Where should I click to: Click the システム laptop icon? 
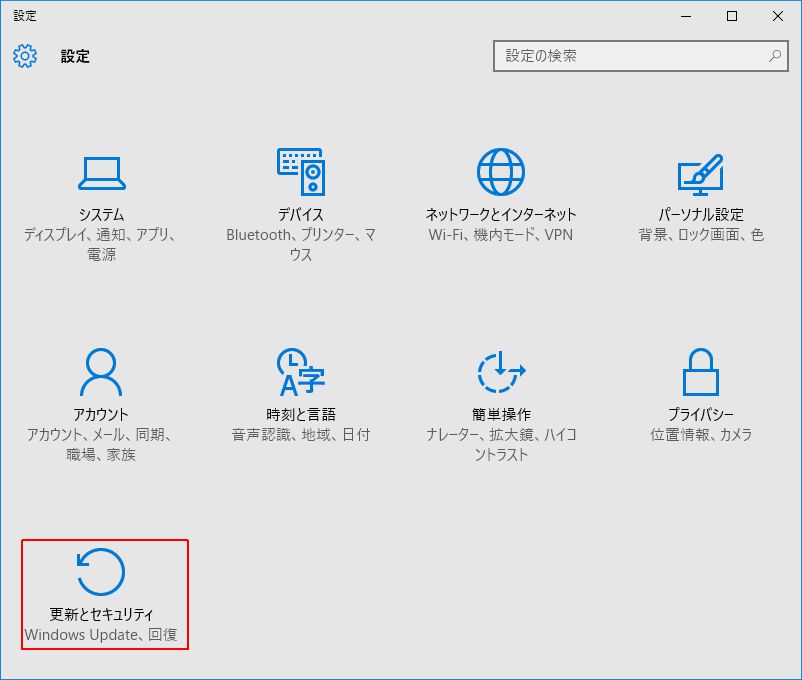tap(101, 173)
